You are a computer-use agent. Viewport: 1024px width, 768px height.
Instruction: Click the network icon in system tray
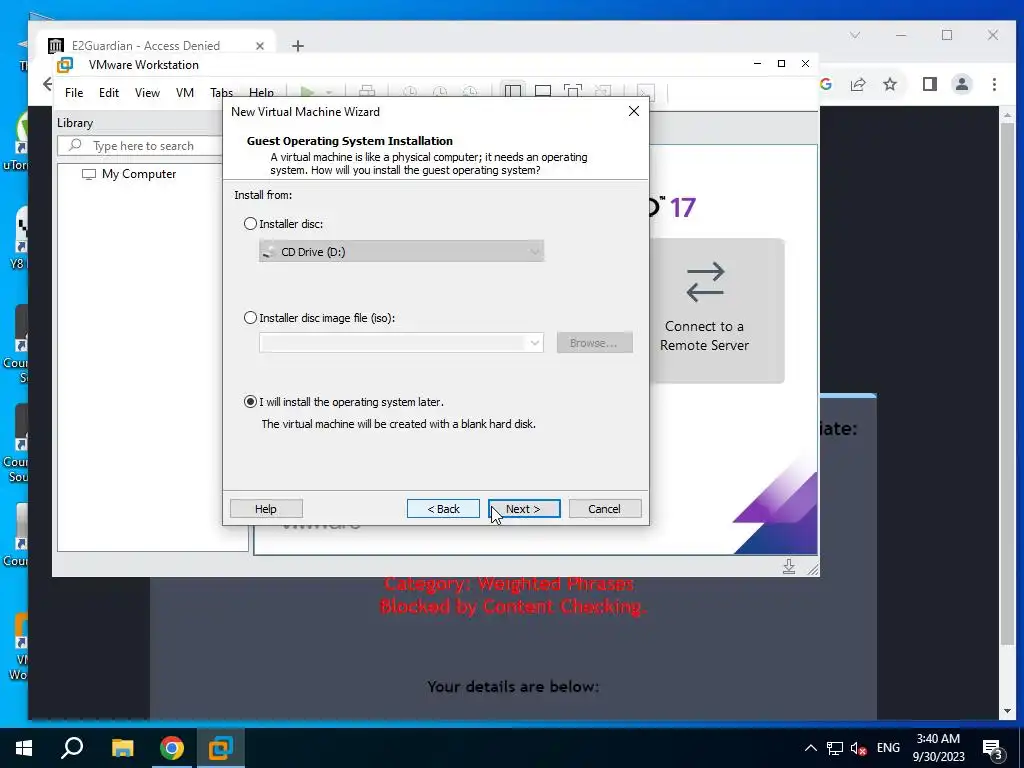click(835, 748)
